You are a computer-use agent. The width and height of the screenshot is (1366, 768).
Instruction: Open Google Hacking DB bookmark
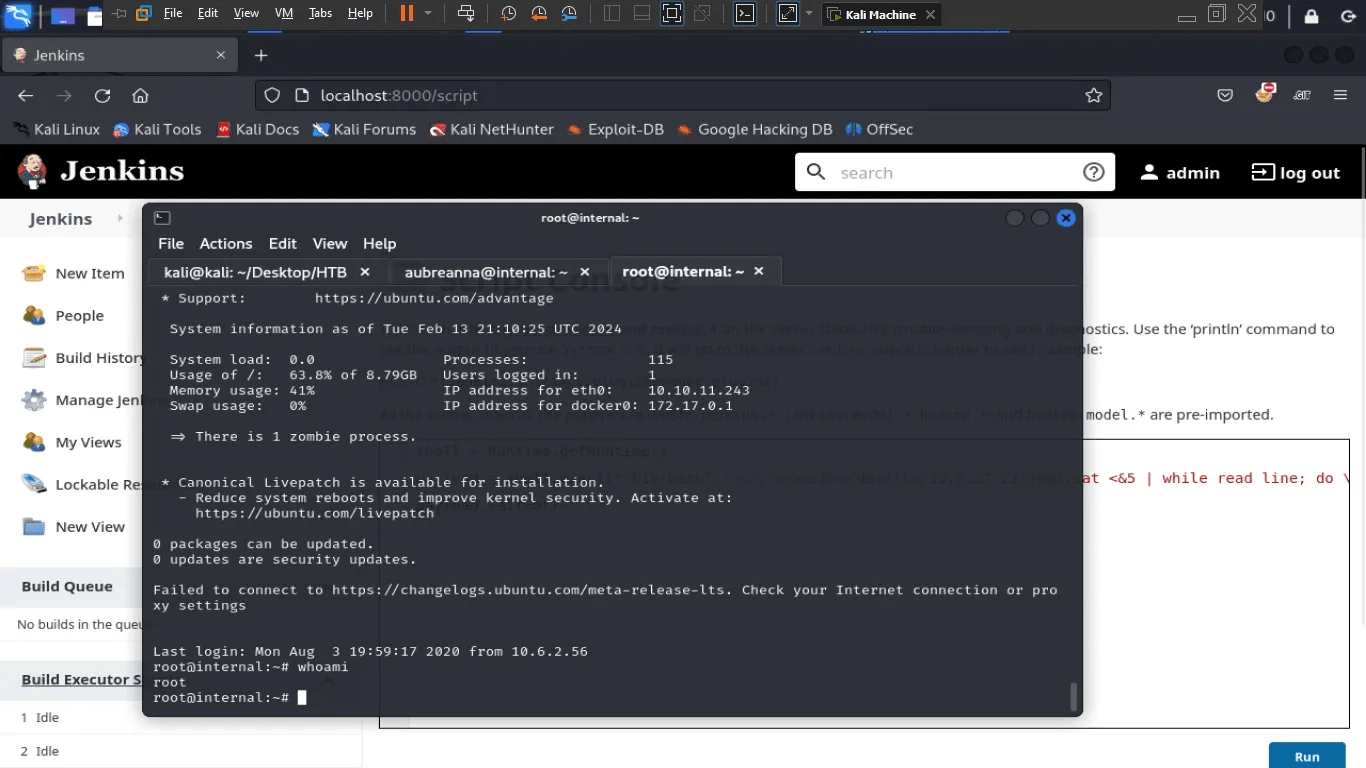coord(755,129)
